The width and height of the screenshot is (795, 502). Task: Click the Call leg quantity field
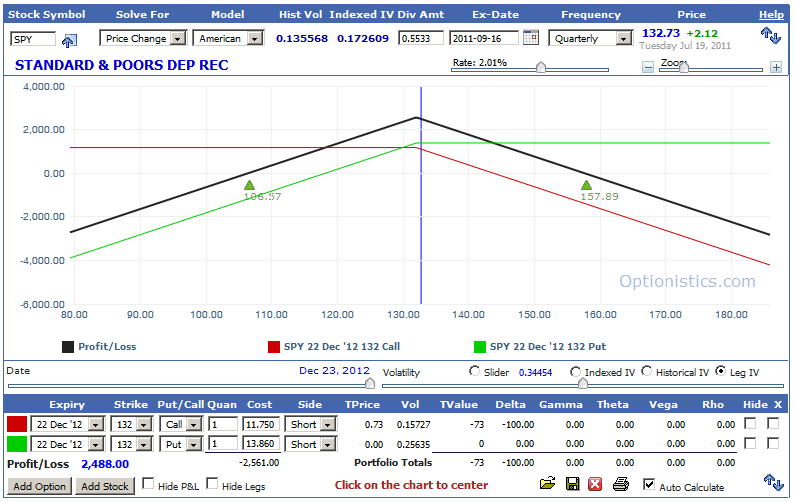224,424
